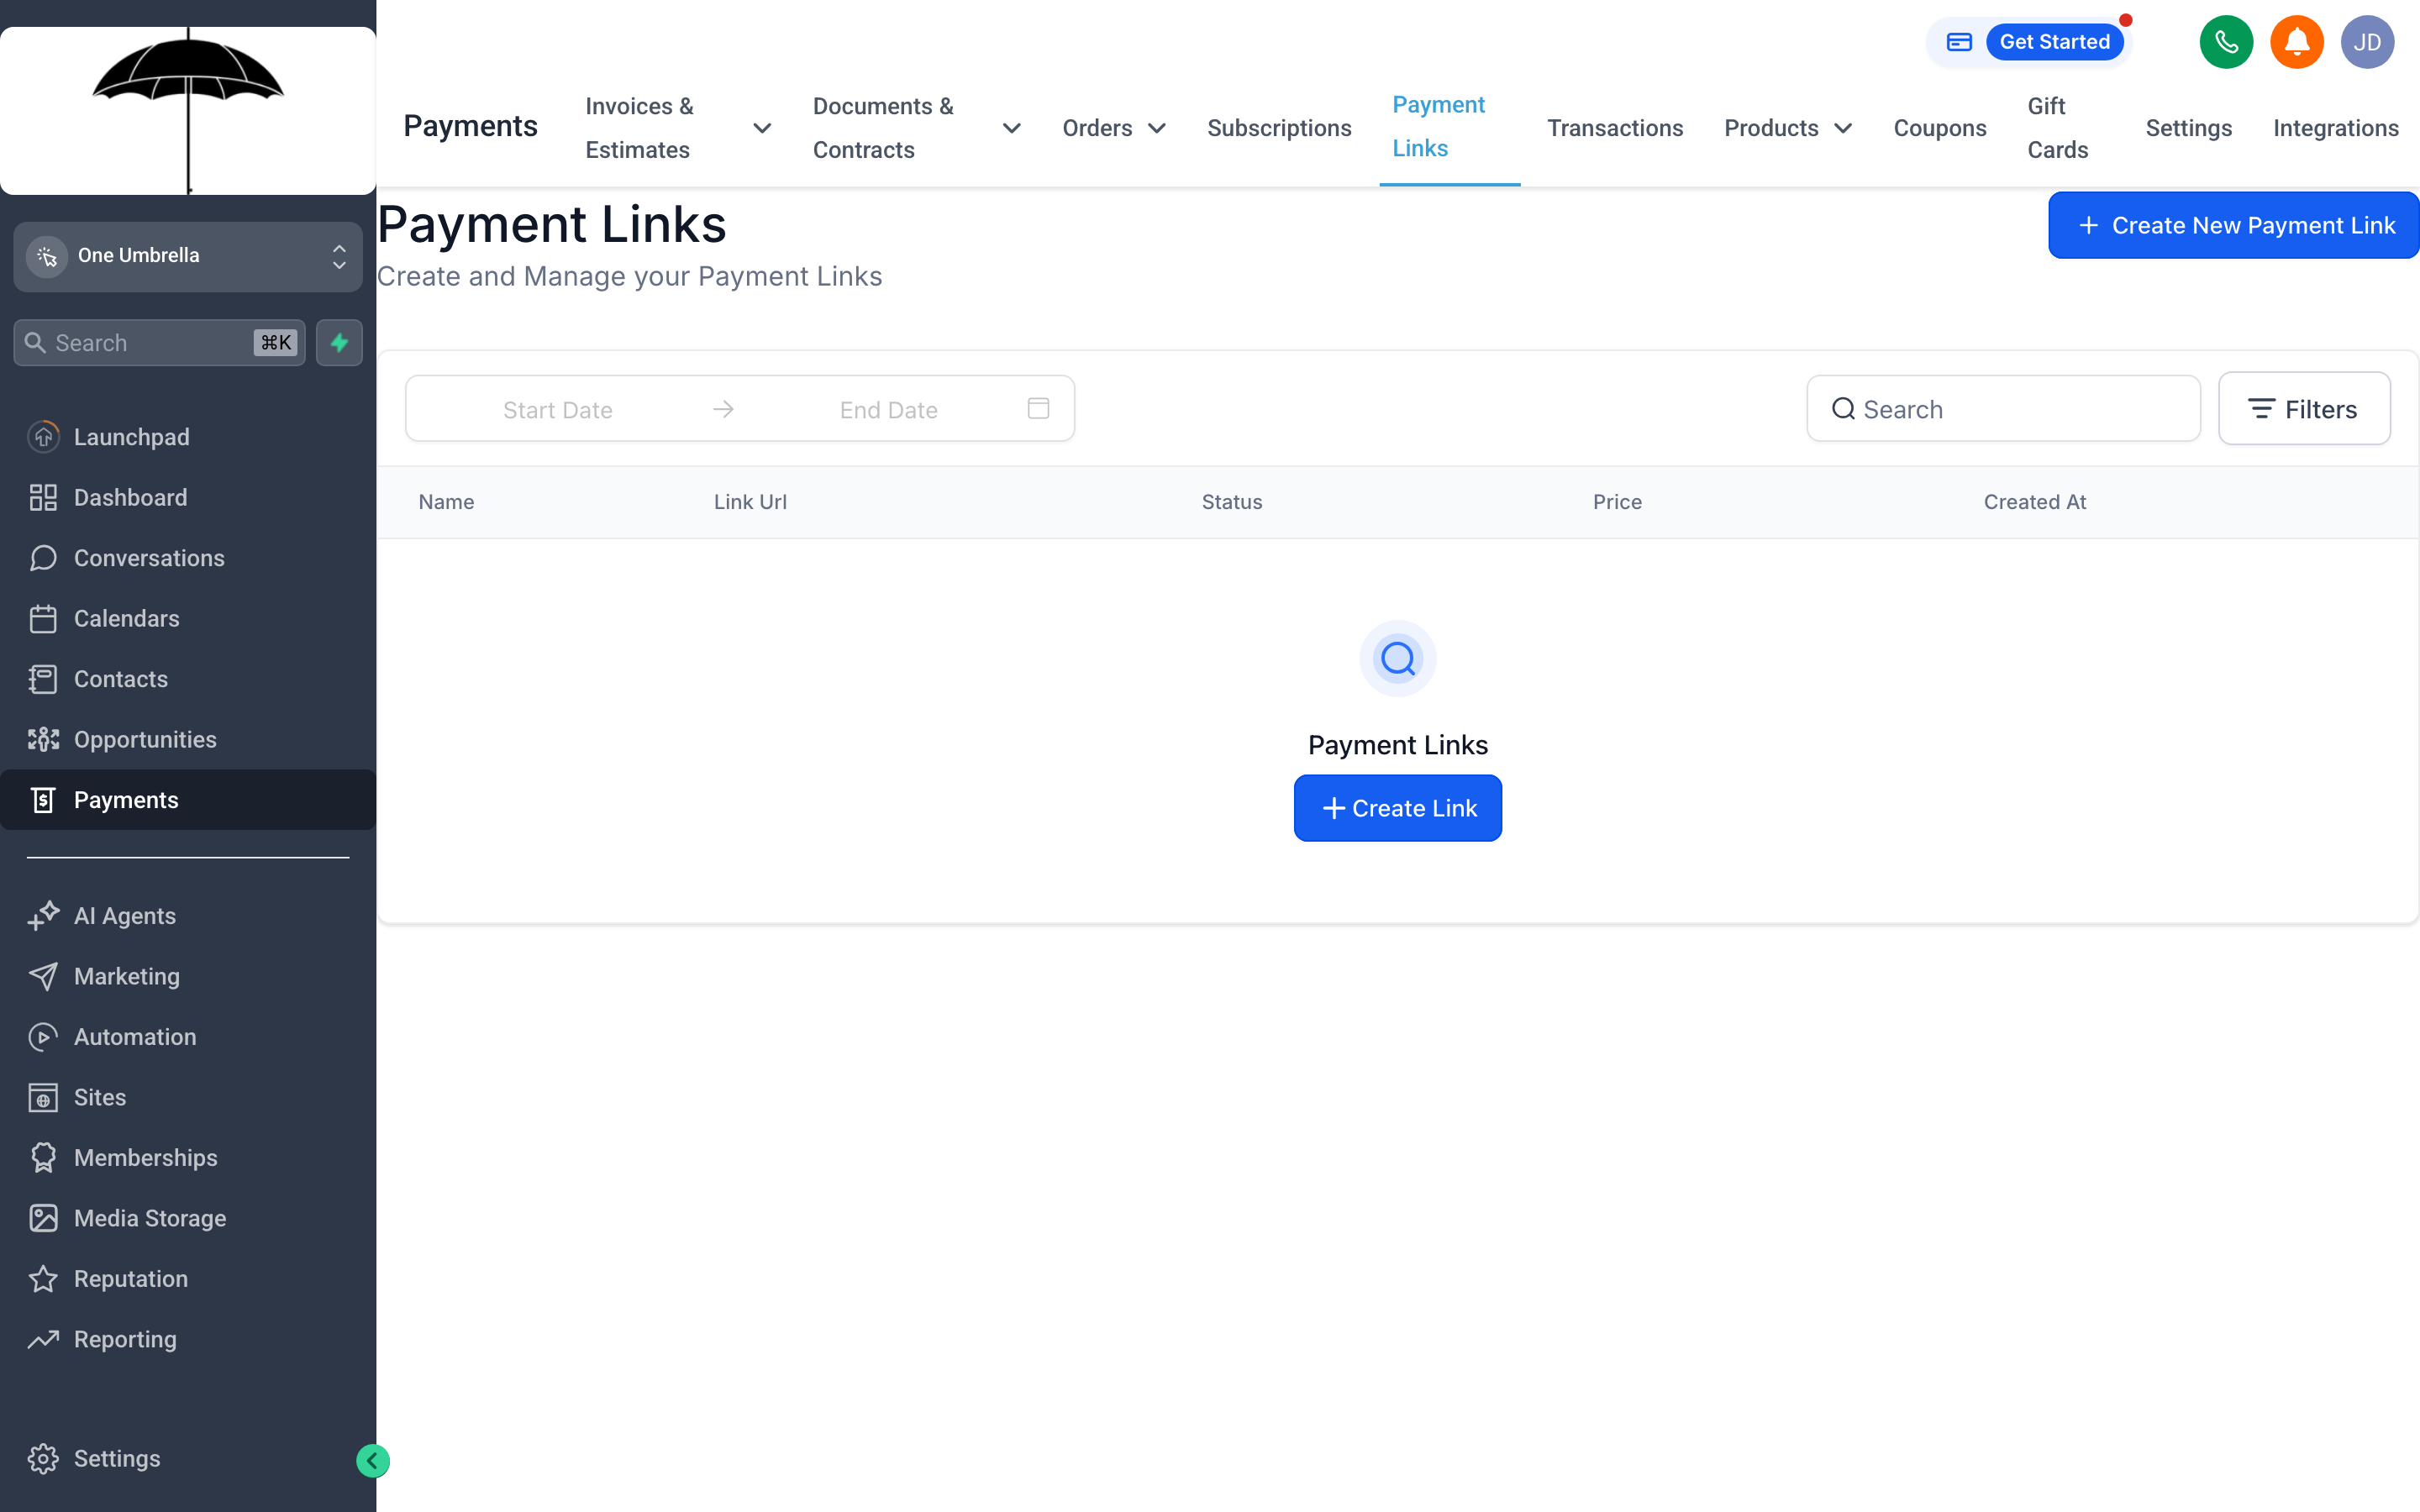This screenshot has height=1512, width=2420.
Task: Click the Reporting trend line icon
Action: click(x=43, y=1339)
